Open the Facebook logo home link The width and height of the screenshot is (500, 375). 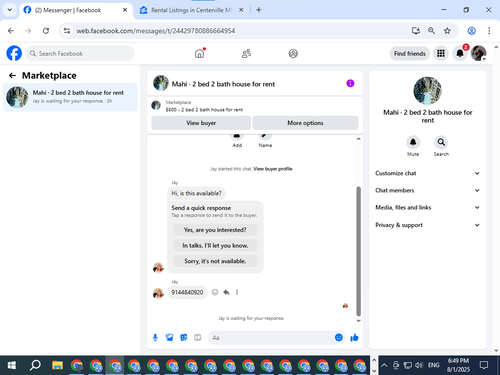coord(14,53)
